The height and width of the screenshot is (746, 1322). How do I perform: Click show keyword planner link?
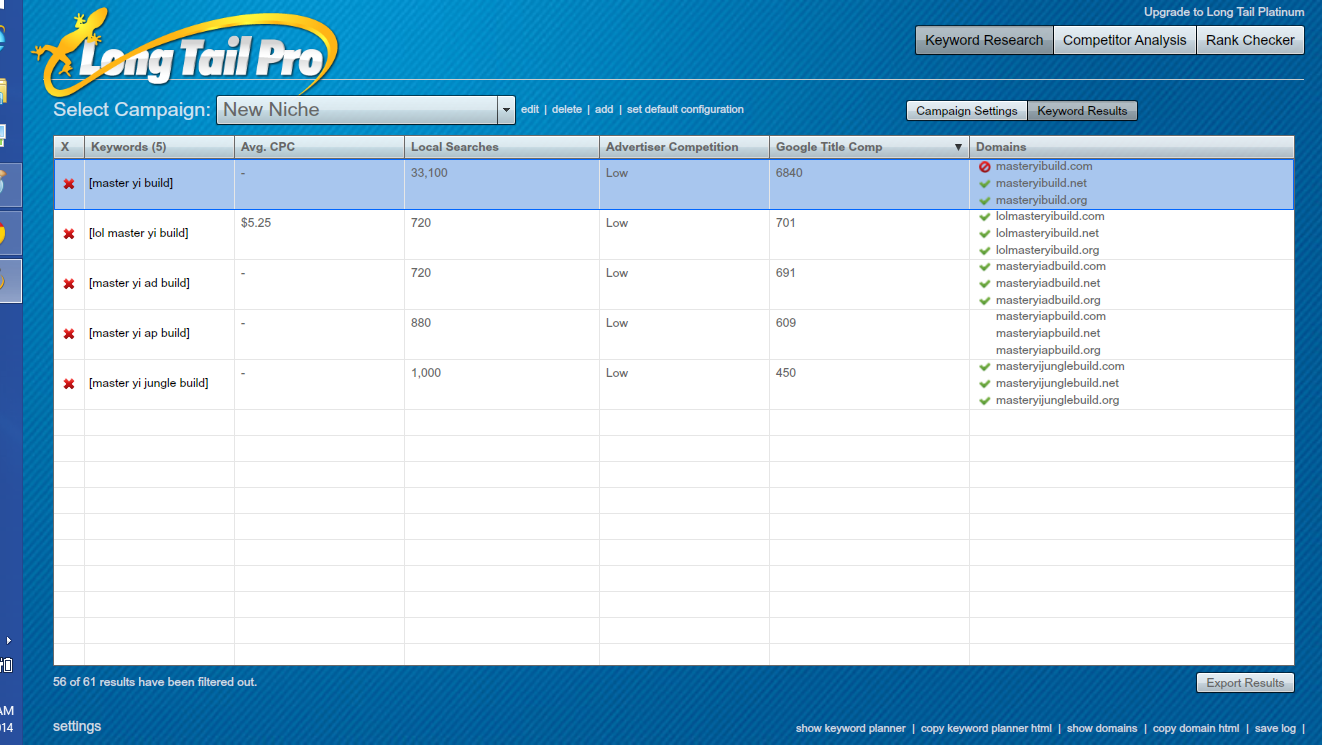coord(851,729)
